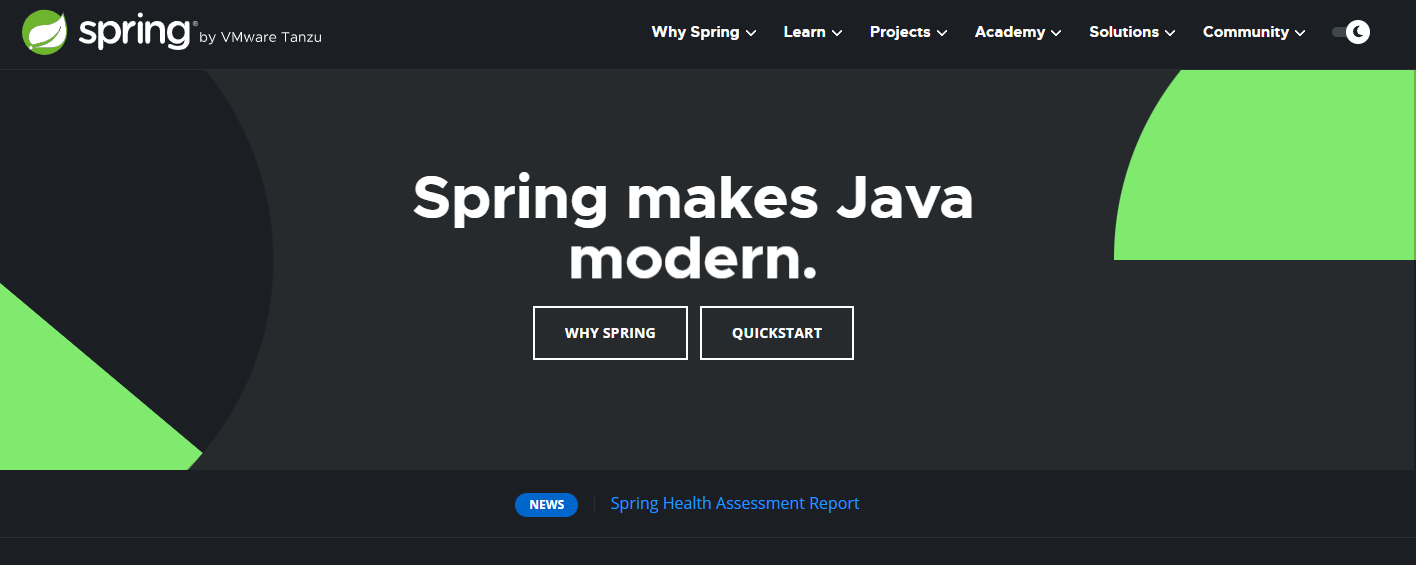Open the Projects navigation menu
This screenshot has width=1416, height=565.
click(x=908, y=32)
